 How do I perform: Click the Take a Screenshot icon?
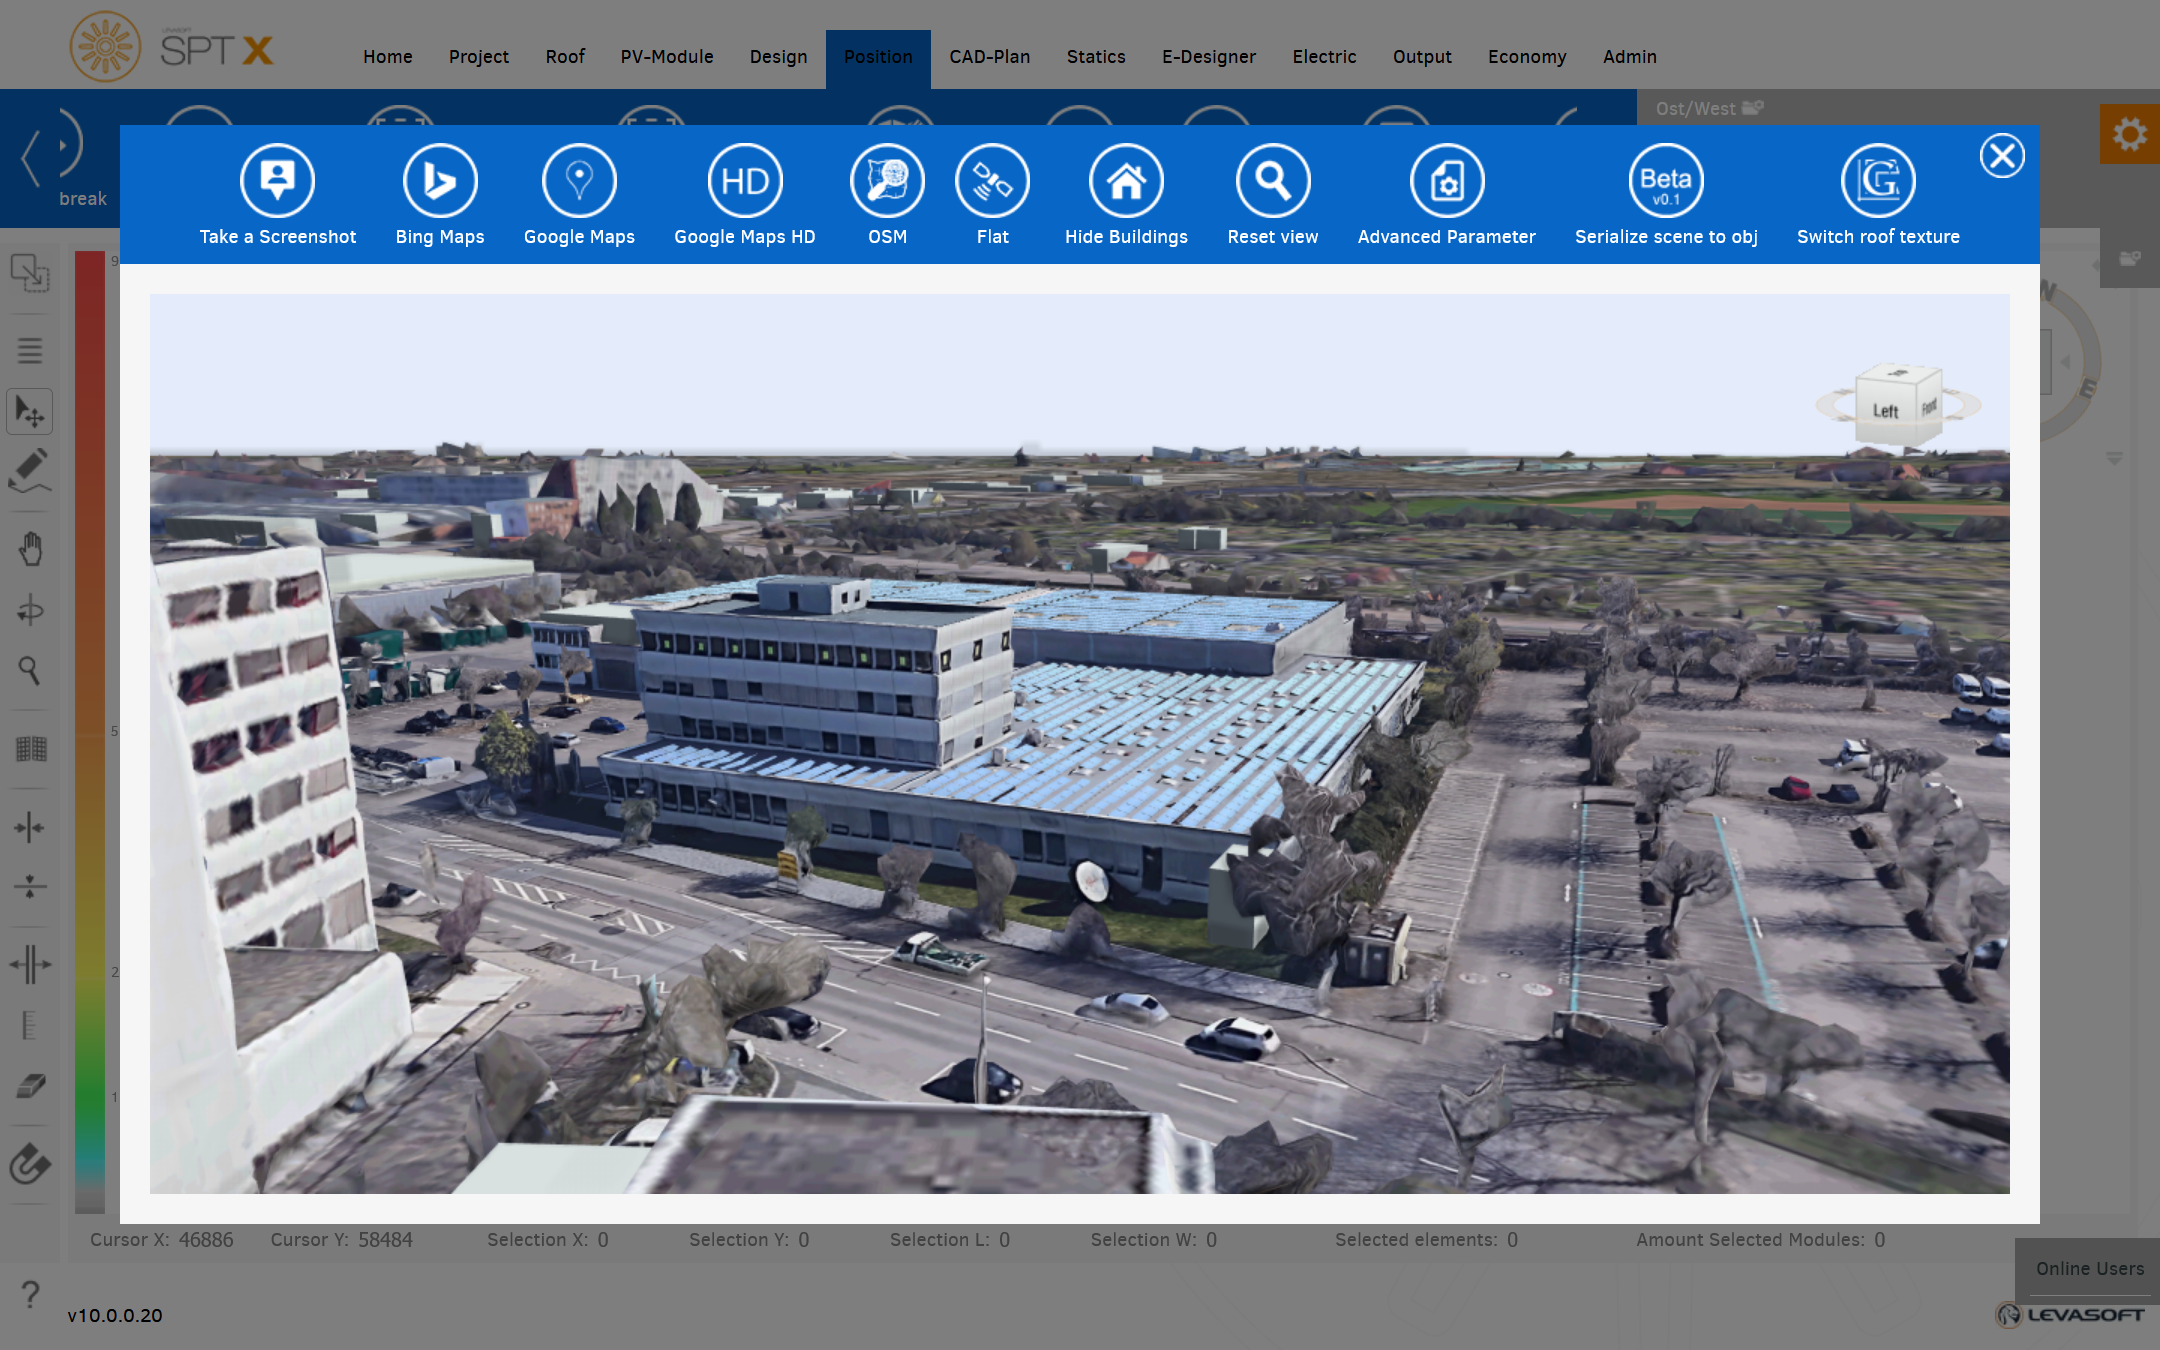pyautogui.click(x=277, y=181)
